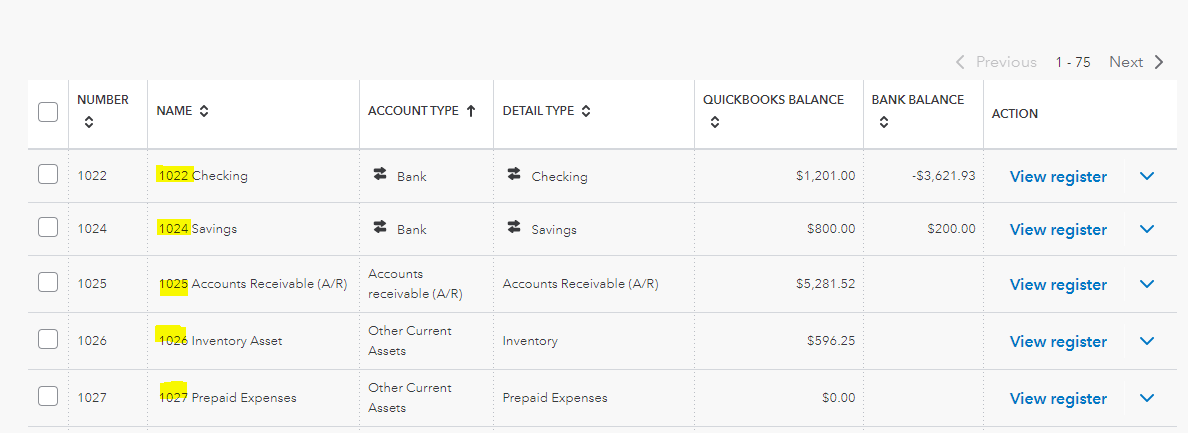Go to Next page of accounts

[1136, 62]
